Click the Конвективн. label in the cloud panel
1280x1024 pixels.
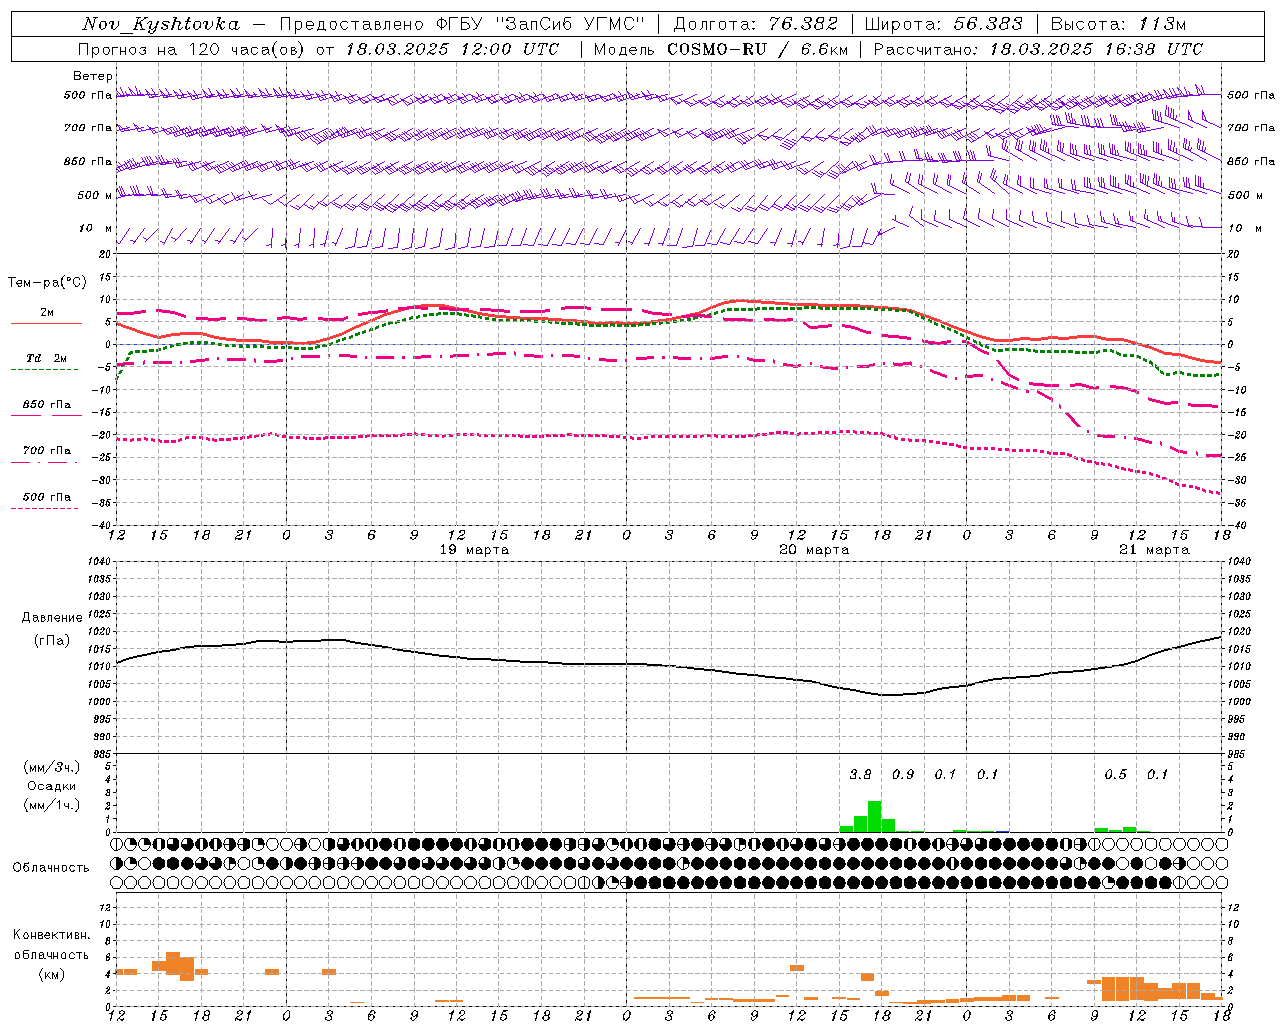(x=51, y=935)
